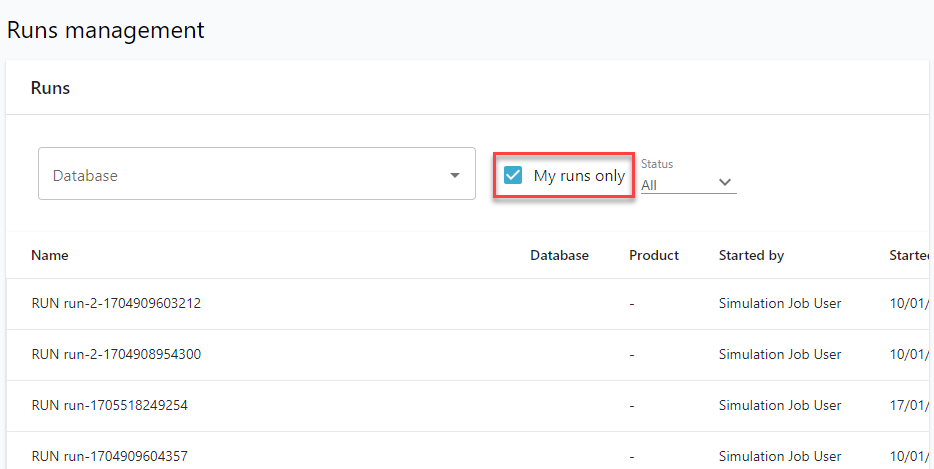Click the My runs only label
Viewport: 934px width, 469px height.
[x=579, y=176]
